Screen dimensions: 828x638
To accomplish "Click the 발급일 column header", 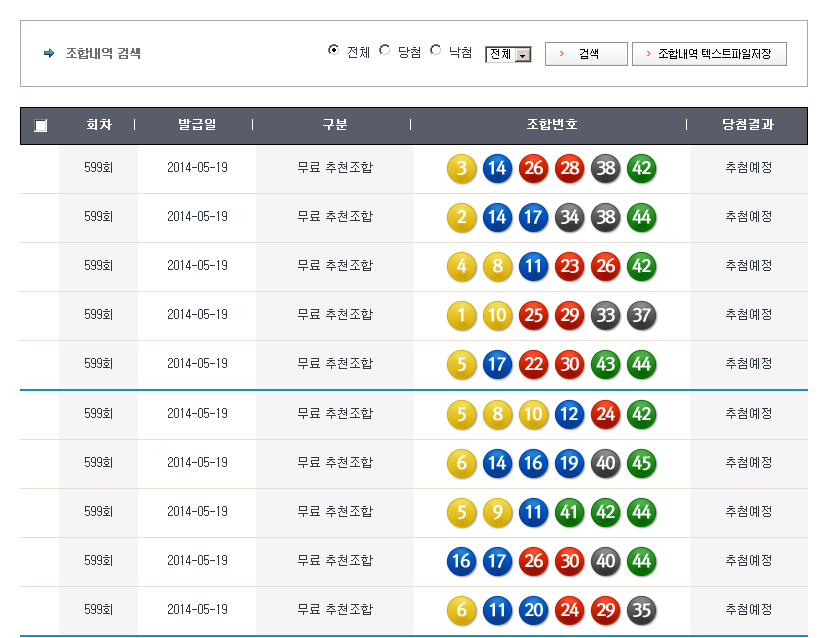I will click(x=196, y=125).
